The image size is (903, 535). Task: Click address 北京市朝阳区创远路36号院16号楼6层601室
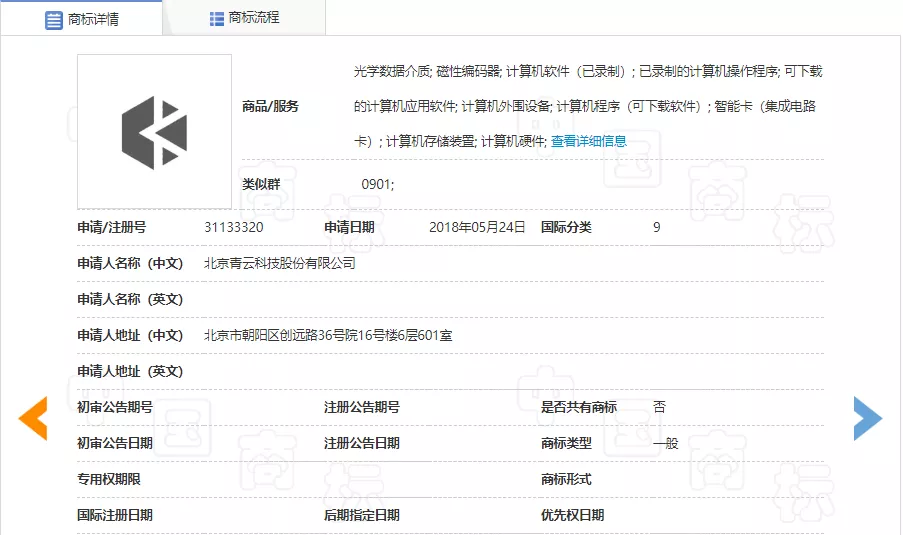328,335
